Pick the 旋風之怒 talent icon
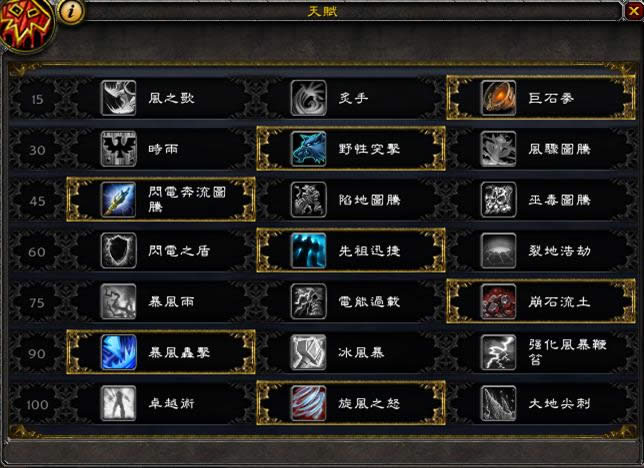Image resolution: width=644 pixels, height=468 pixels. (308, 403)
